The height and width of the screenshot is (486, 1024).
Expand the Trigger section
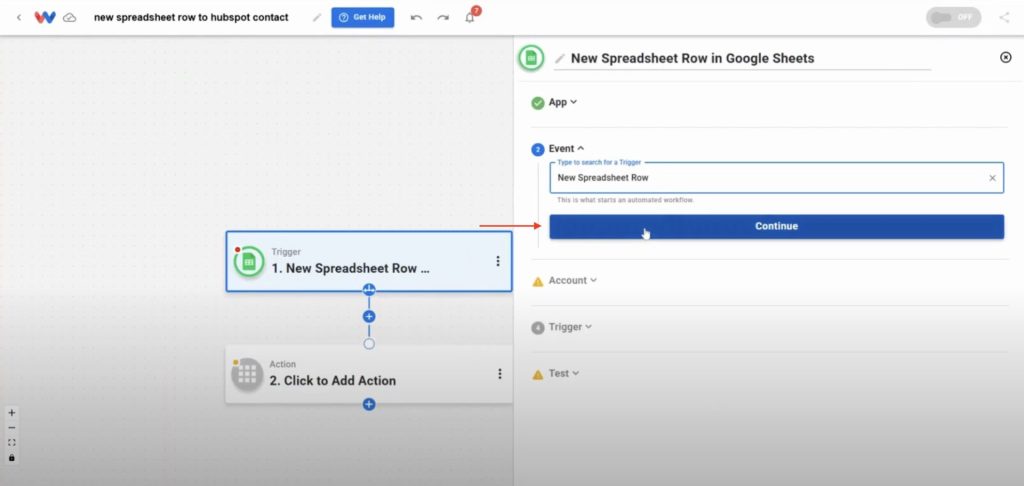tap(569, 327)
